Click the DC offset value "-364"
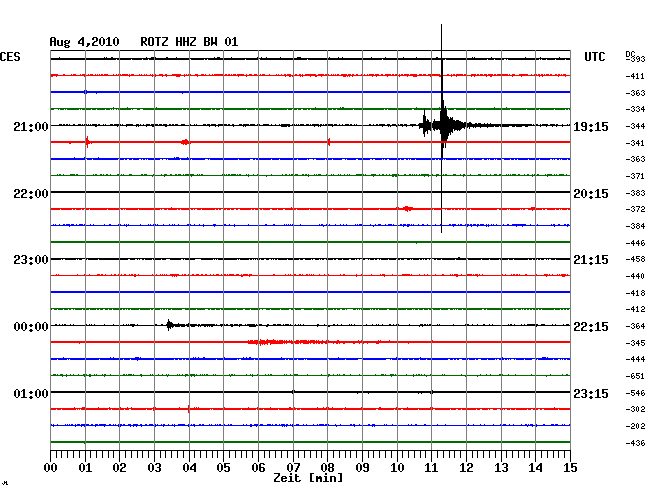 click(x=635, y=326)
